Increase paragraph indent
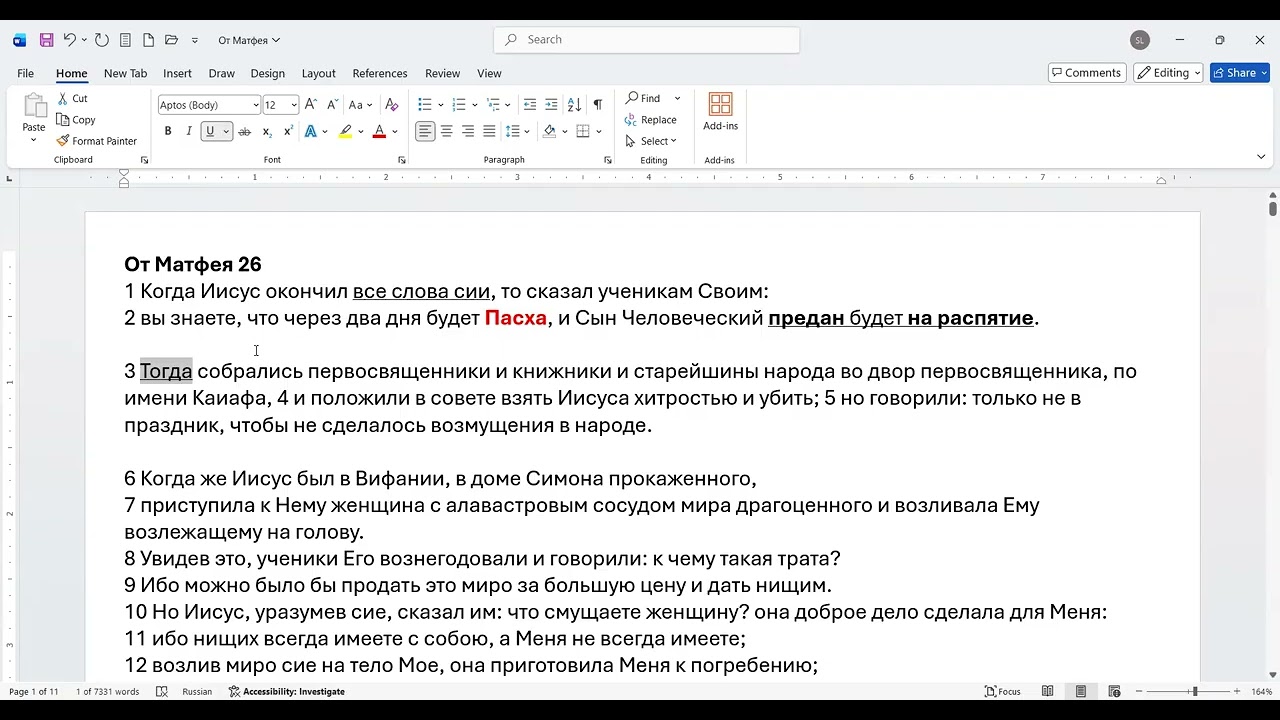 coord(552,104)
